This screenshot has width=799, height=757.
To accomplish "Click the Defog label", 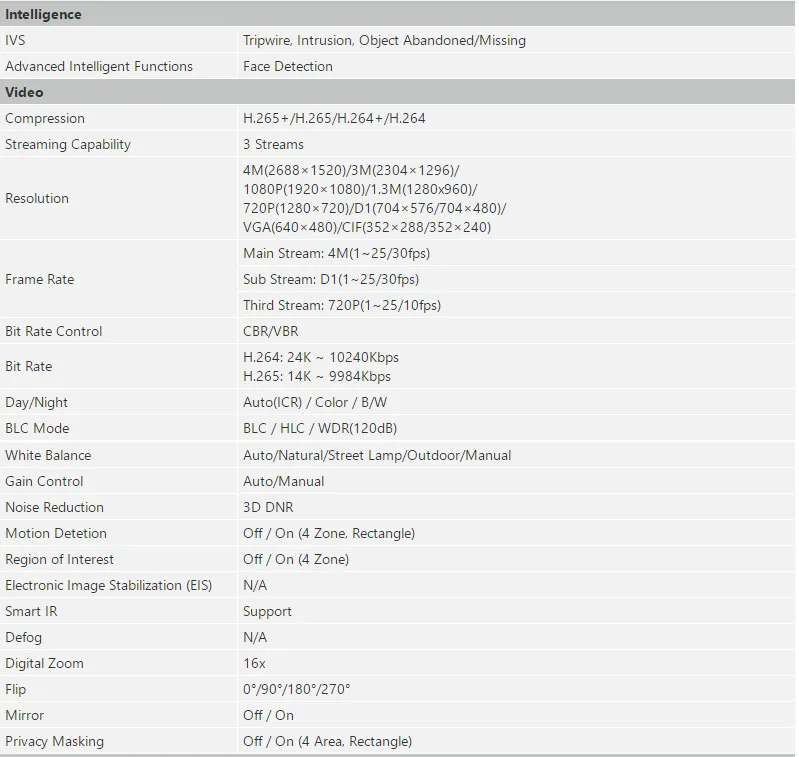I will pos(23,637).
